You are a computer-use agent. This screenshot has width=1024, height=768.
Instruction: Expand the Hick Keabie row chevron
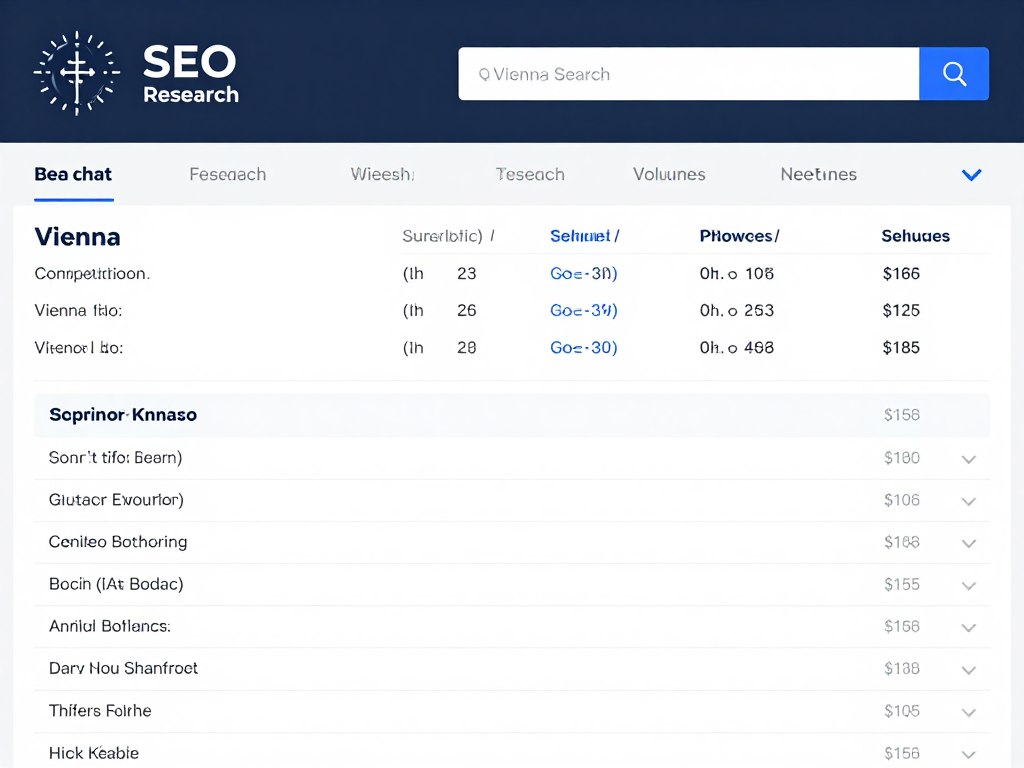pos(968,754)
